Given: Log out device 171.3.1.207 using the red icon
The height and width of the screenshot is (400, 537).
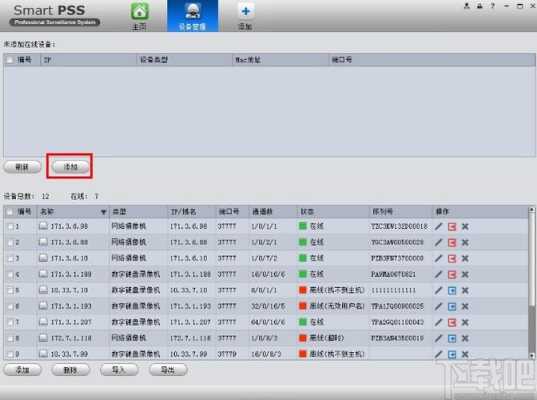Looking at the screenshot, I should click(452, 322).
